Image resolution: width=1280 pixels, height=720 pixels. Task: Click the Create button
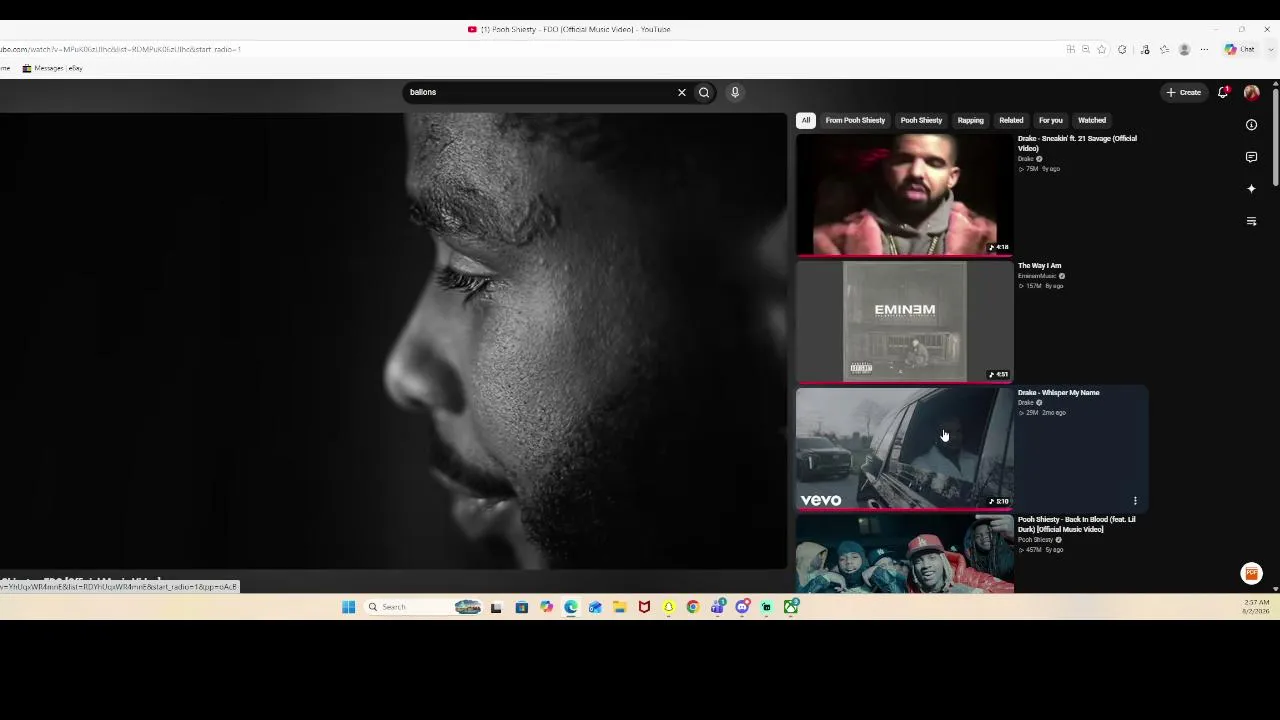pyautogui.click(x=1183, y=92)
